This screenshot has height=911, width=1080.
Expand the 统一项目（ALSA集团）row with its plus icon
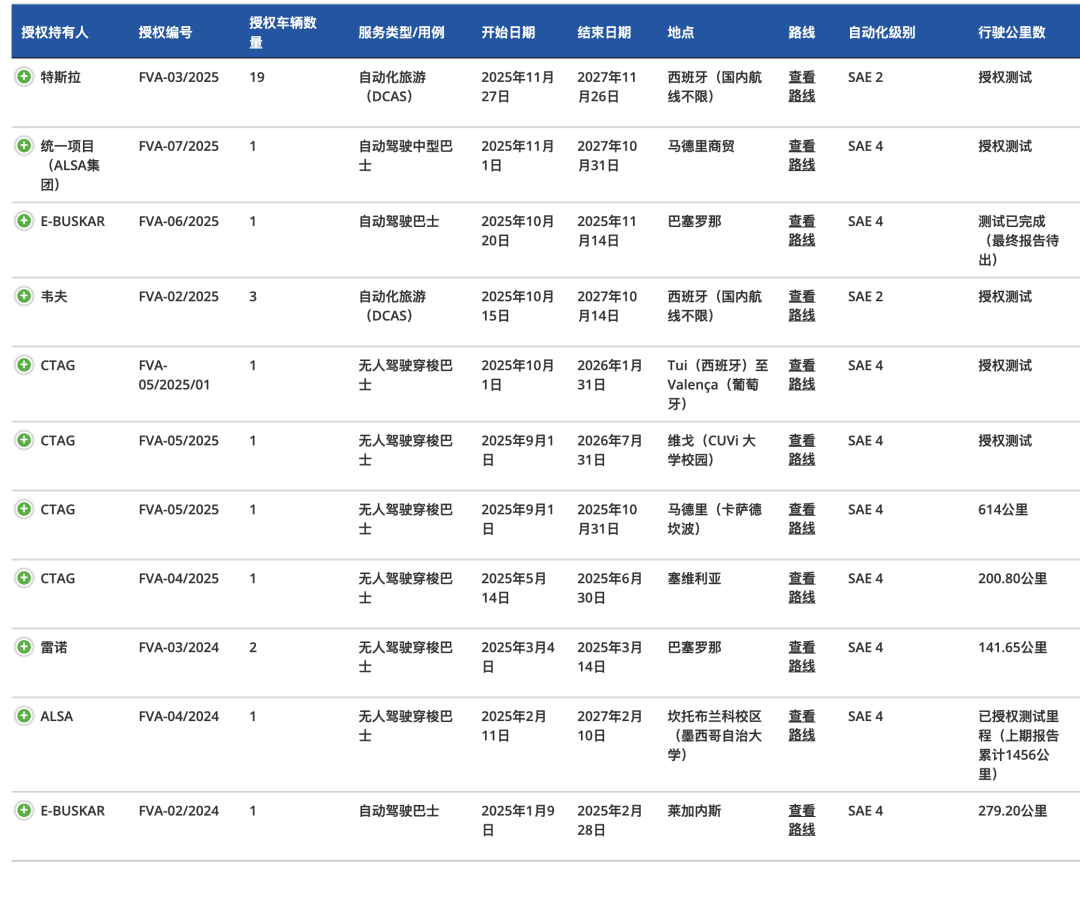pos(24,145)
